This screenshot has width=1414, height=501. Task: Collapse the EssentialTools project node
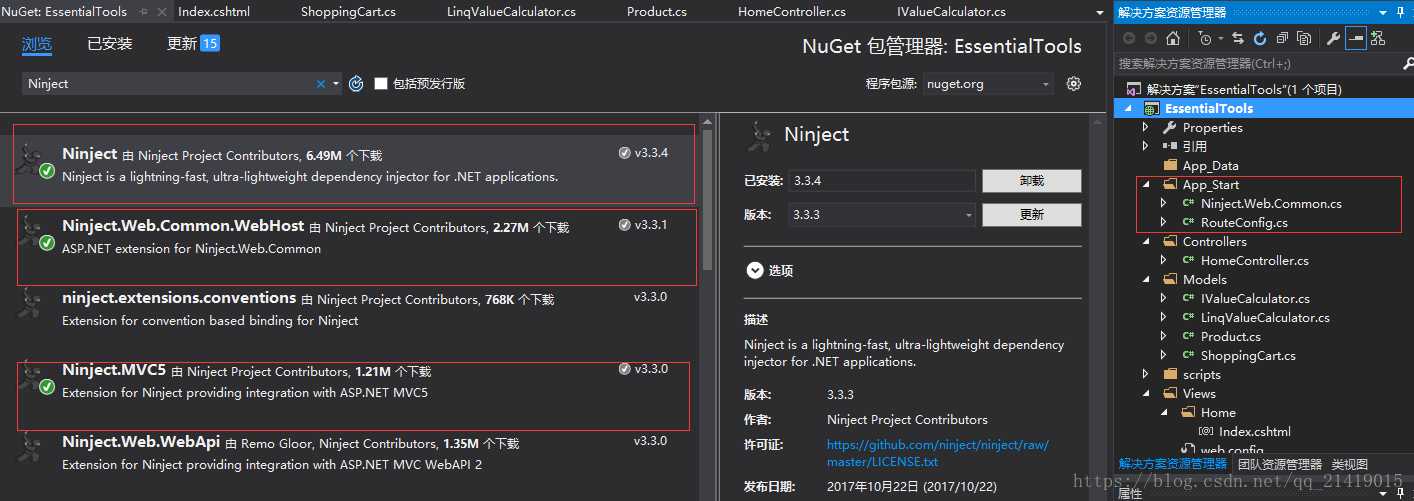[x=1130, y=108]
